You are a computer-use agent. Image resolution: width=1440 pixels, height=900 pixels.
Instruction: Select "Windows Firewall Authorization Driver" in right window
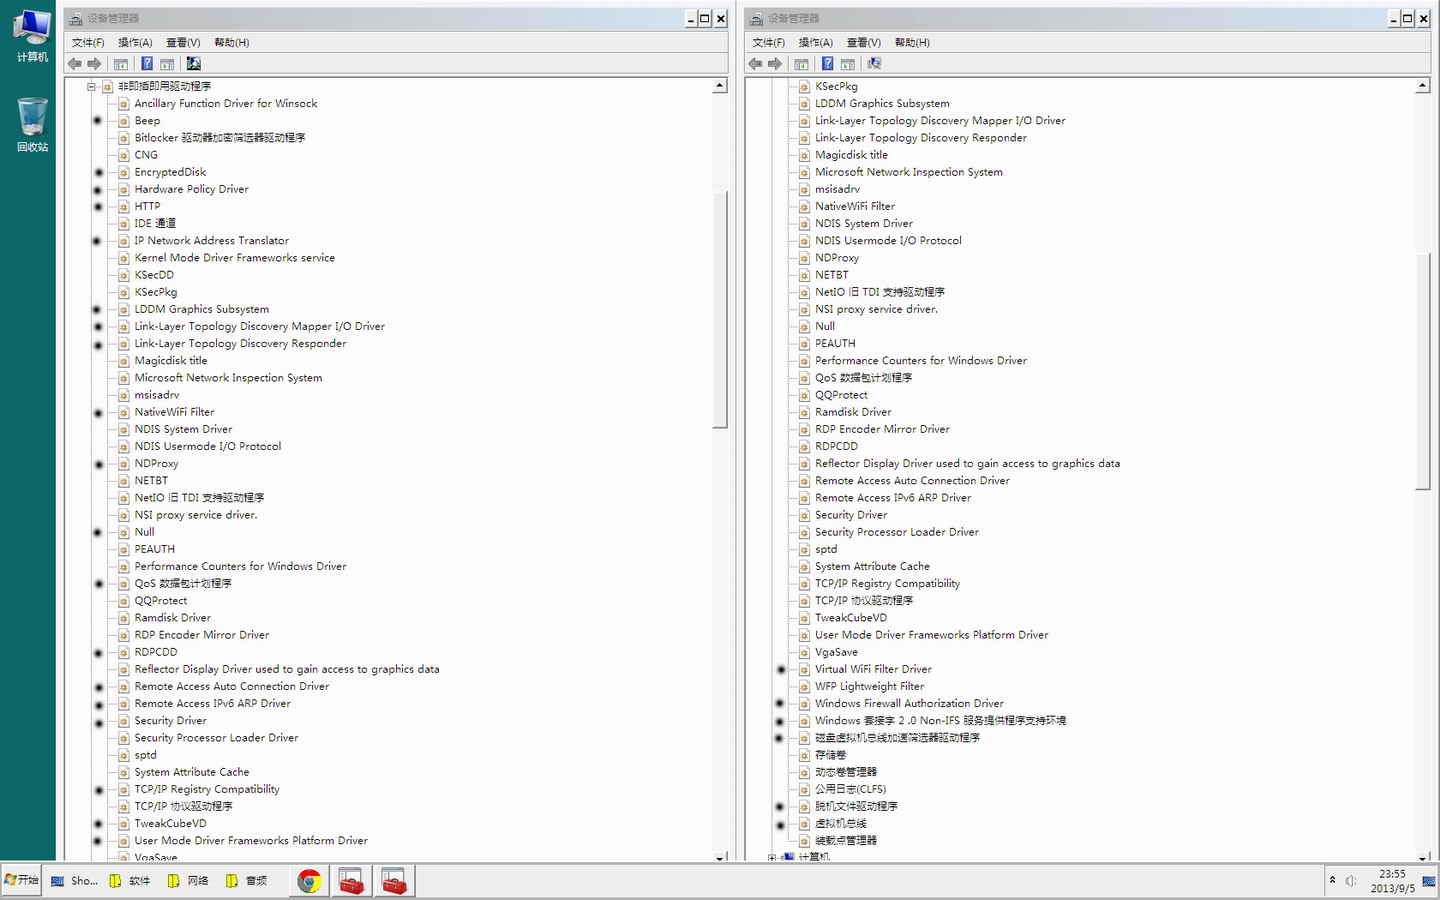(909, 704)
